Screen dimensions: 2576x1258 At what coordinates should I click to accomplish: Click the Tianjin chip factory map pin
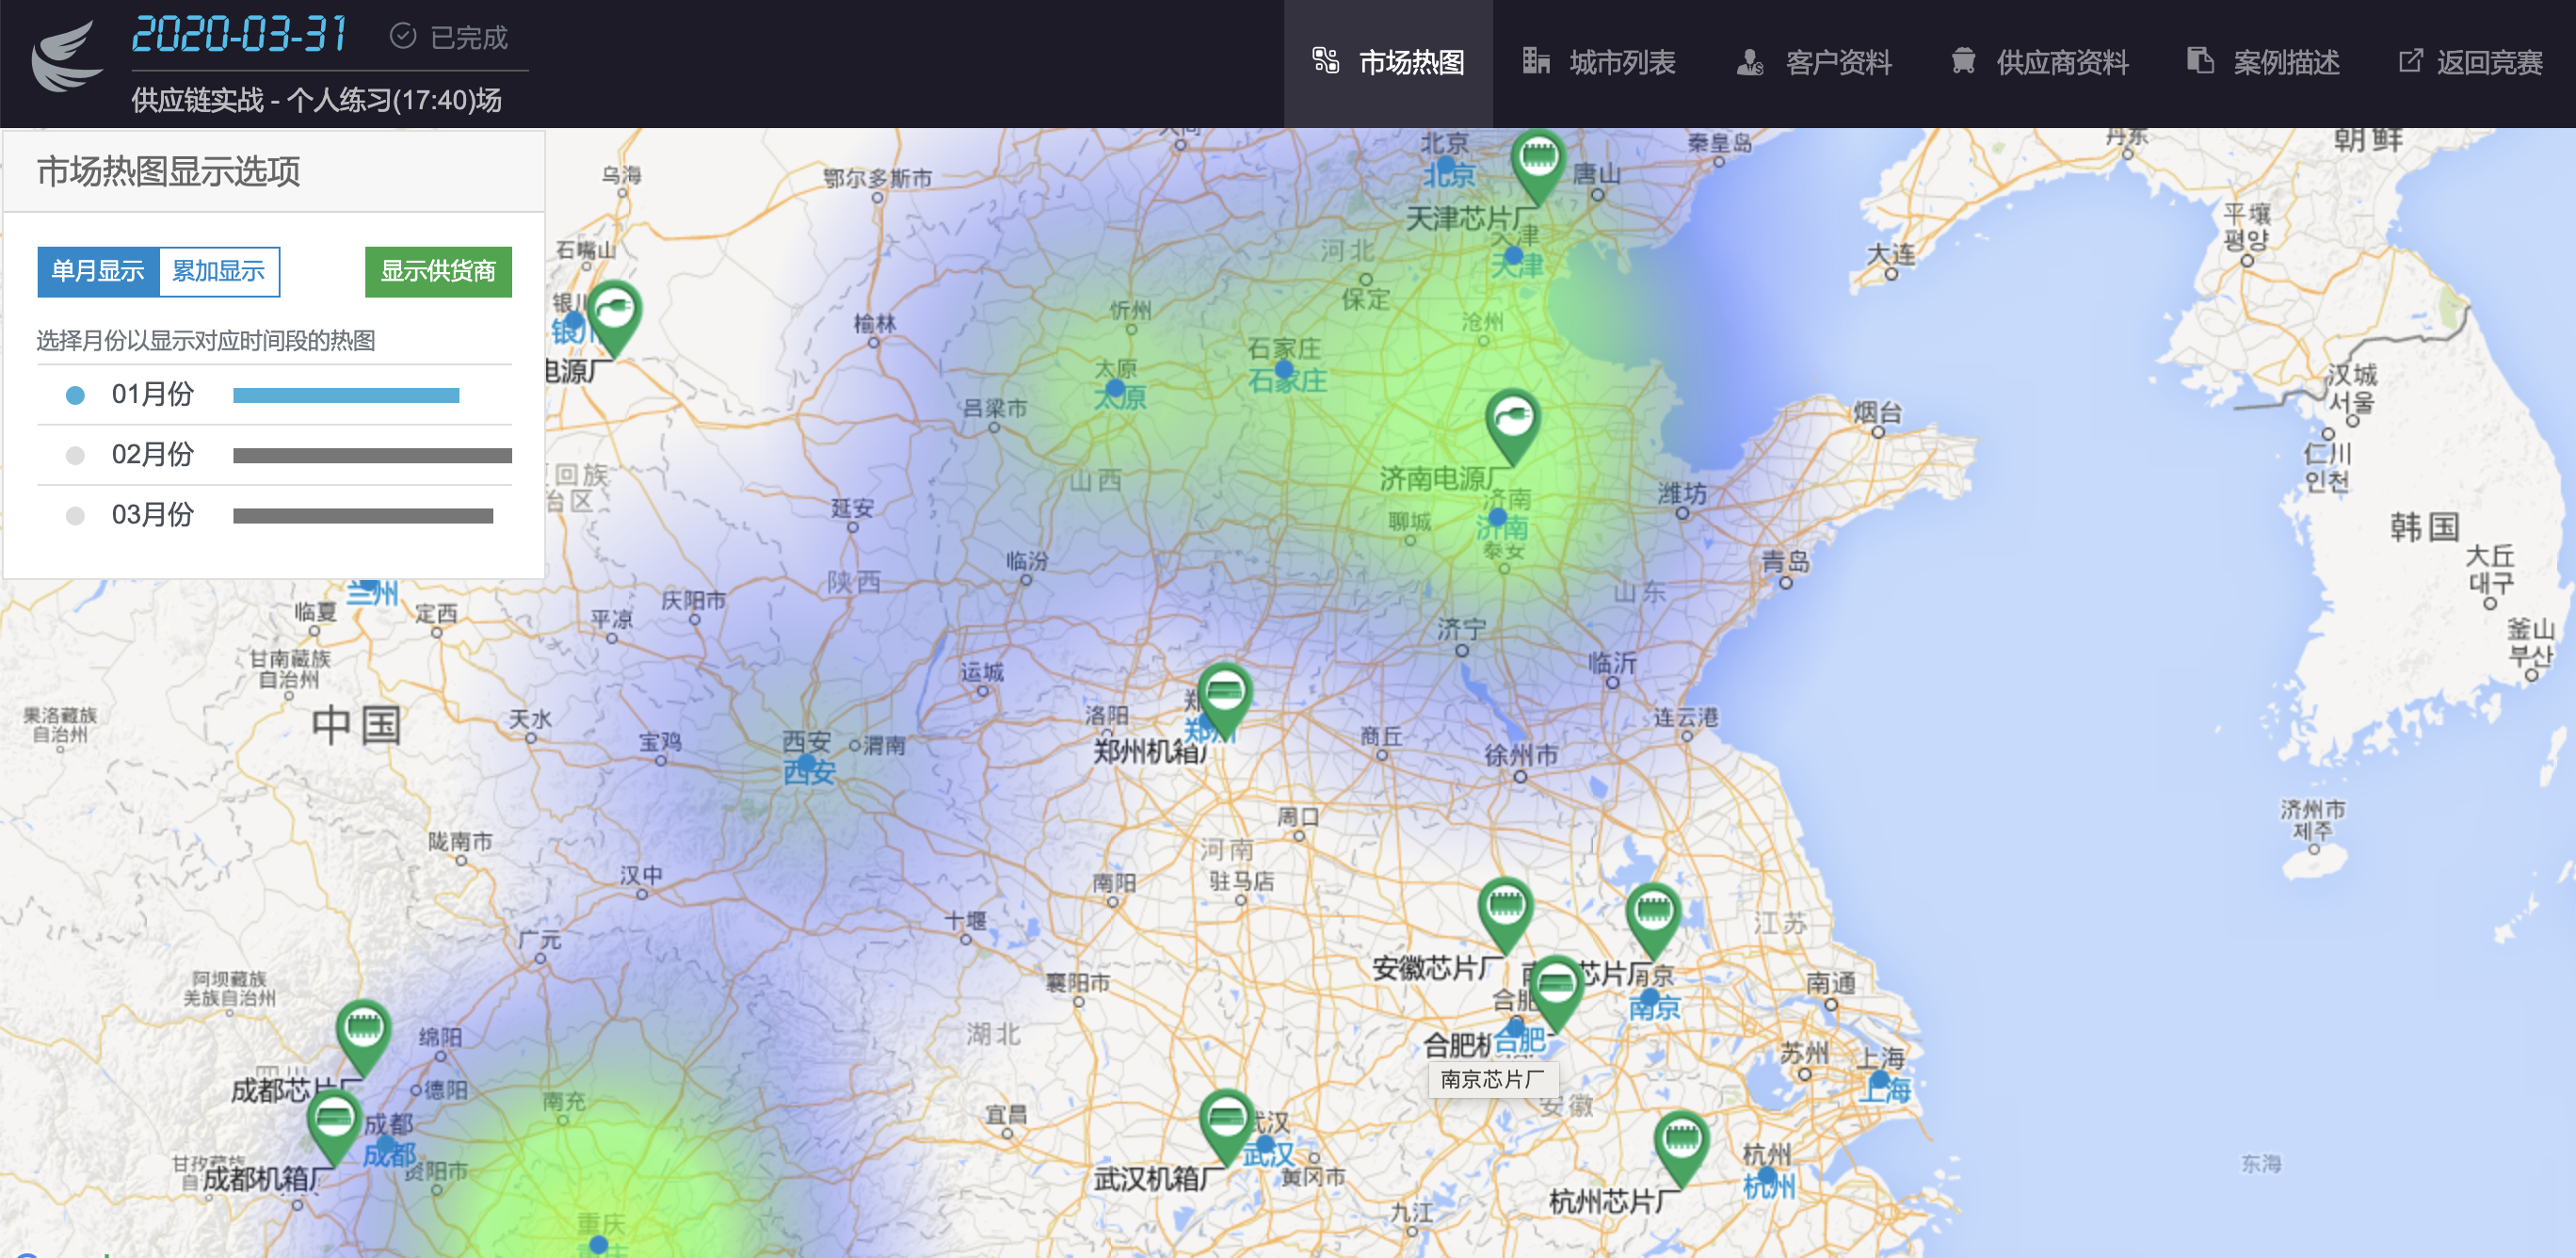click(x=1538, y=160)
